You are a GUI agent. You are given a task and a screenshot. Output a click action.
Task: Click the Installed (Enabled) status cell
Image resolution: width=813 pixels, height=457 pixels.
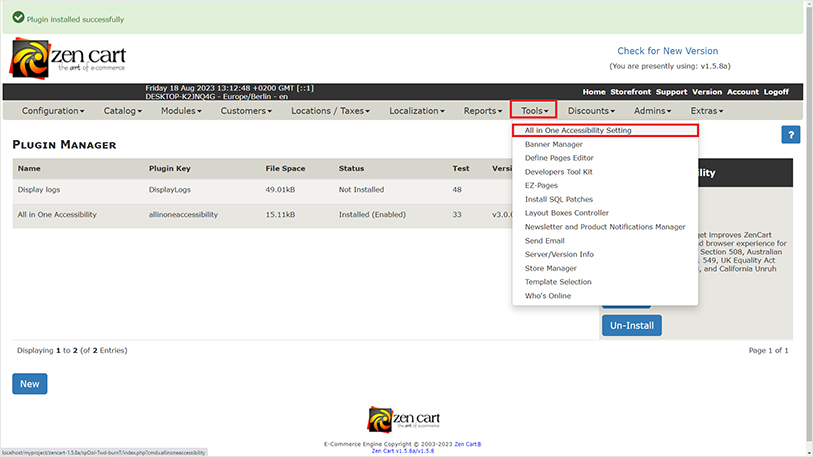click(372, 215)
